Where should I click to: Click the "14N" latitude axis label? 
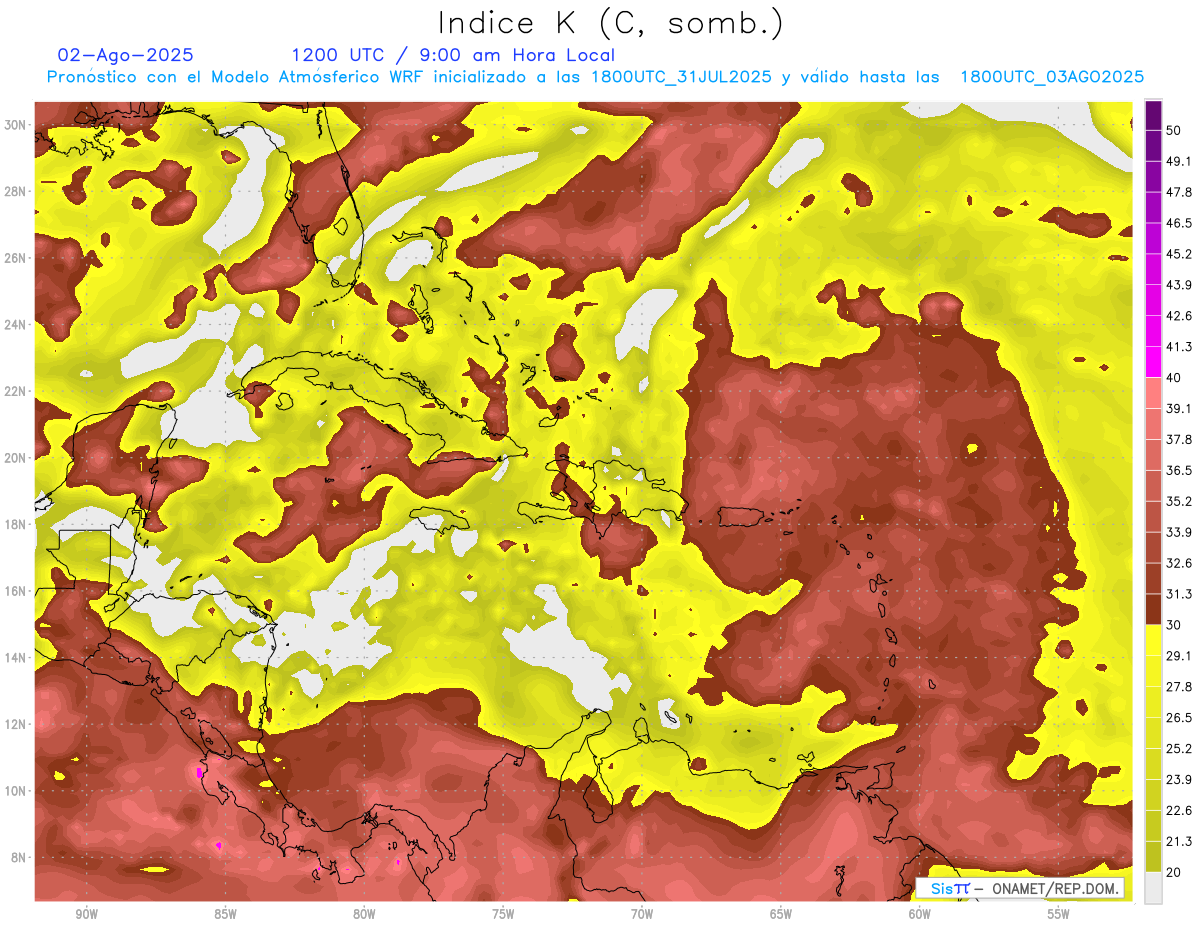[16, 658]
